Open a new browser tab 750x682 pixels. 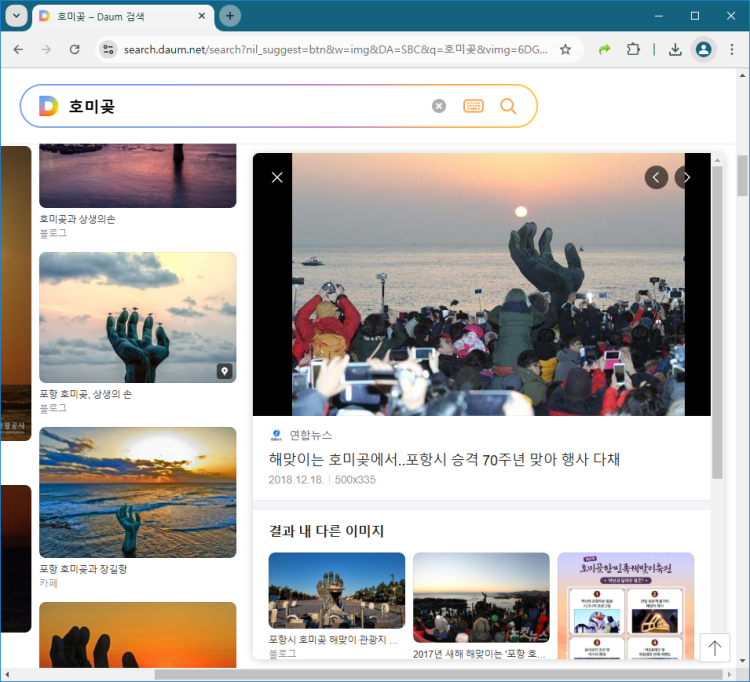tap(230, 16)
